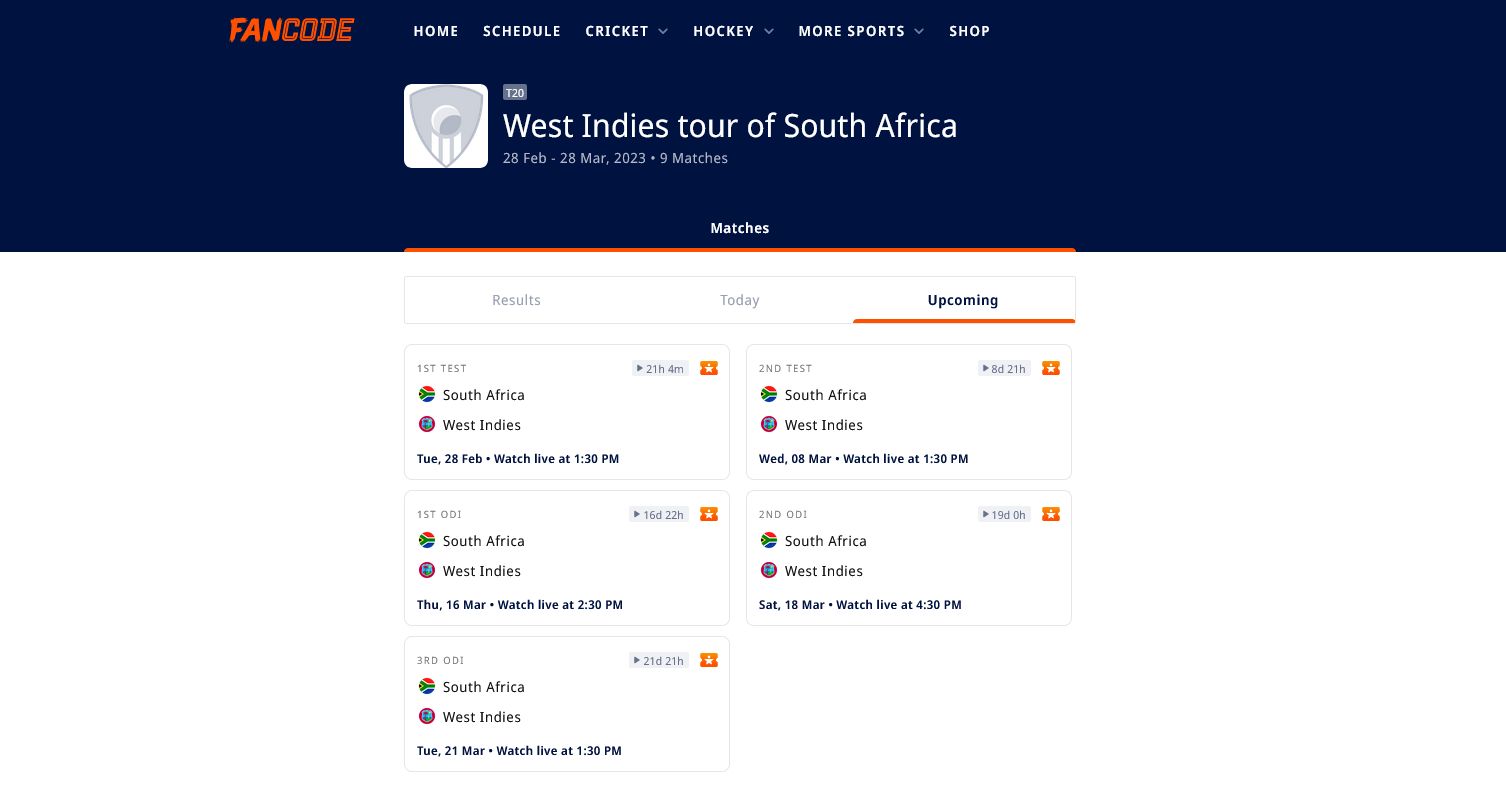
Task: Open the Schedule menu item
Action: (522, 31)
